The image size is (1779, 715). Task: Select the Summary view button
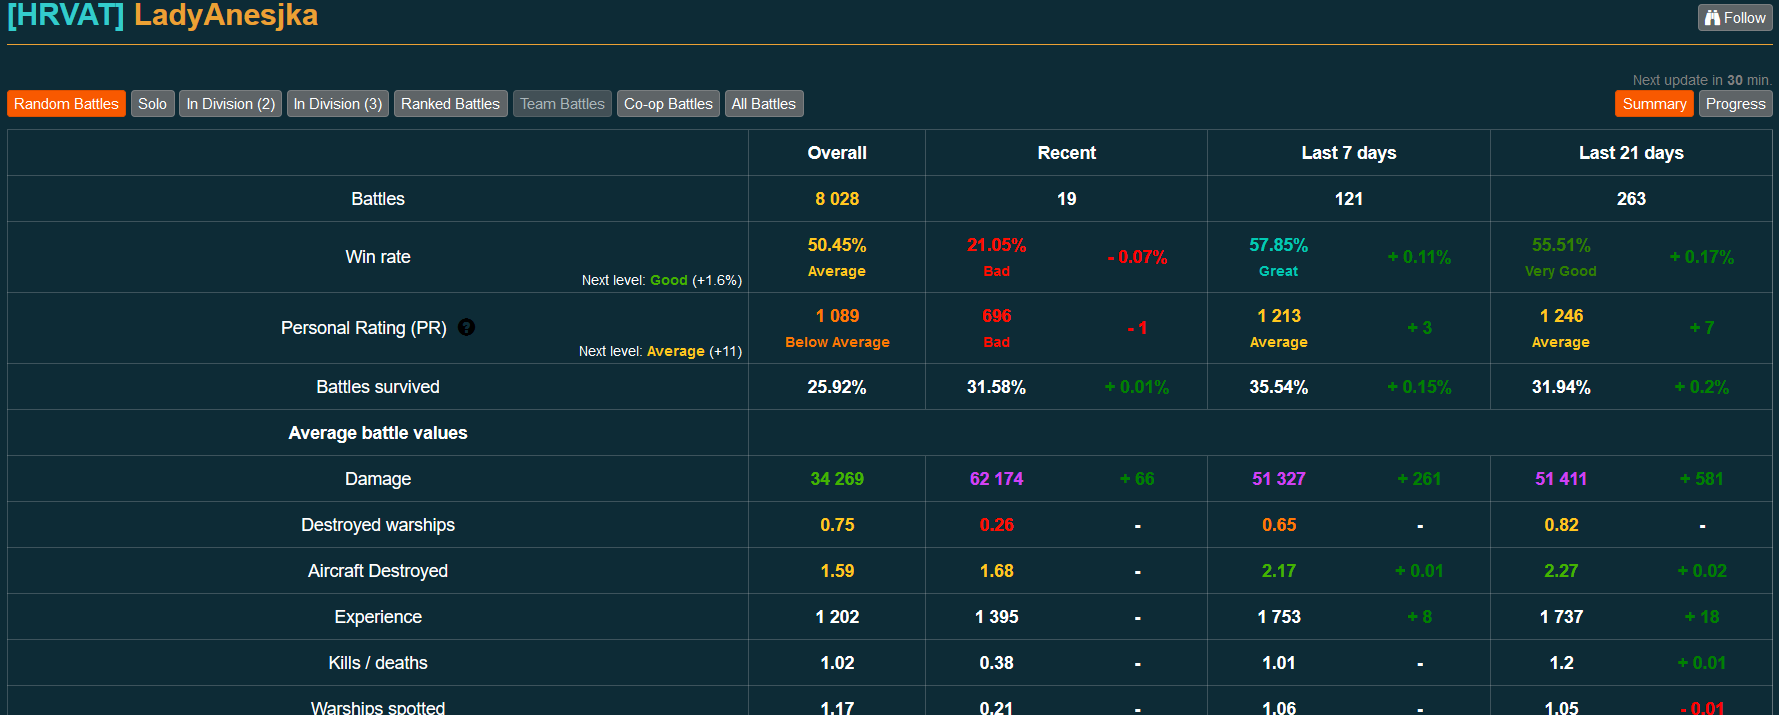coord(1654,104)
